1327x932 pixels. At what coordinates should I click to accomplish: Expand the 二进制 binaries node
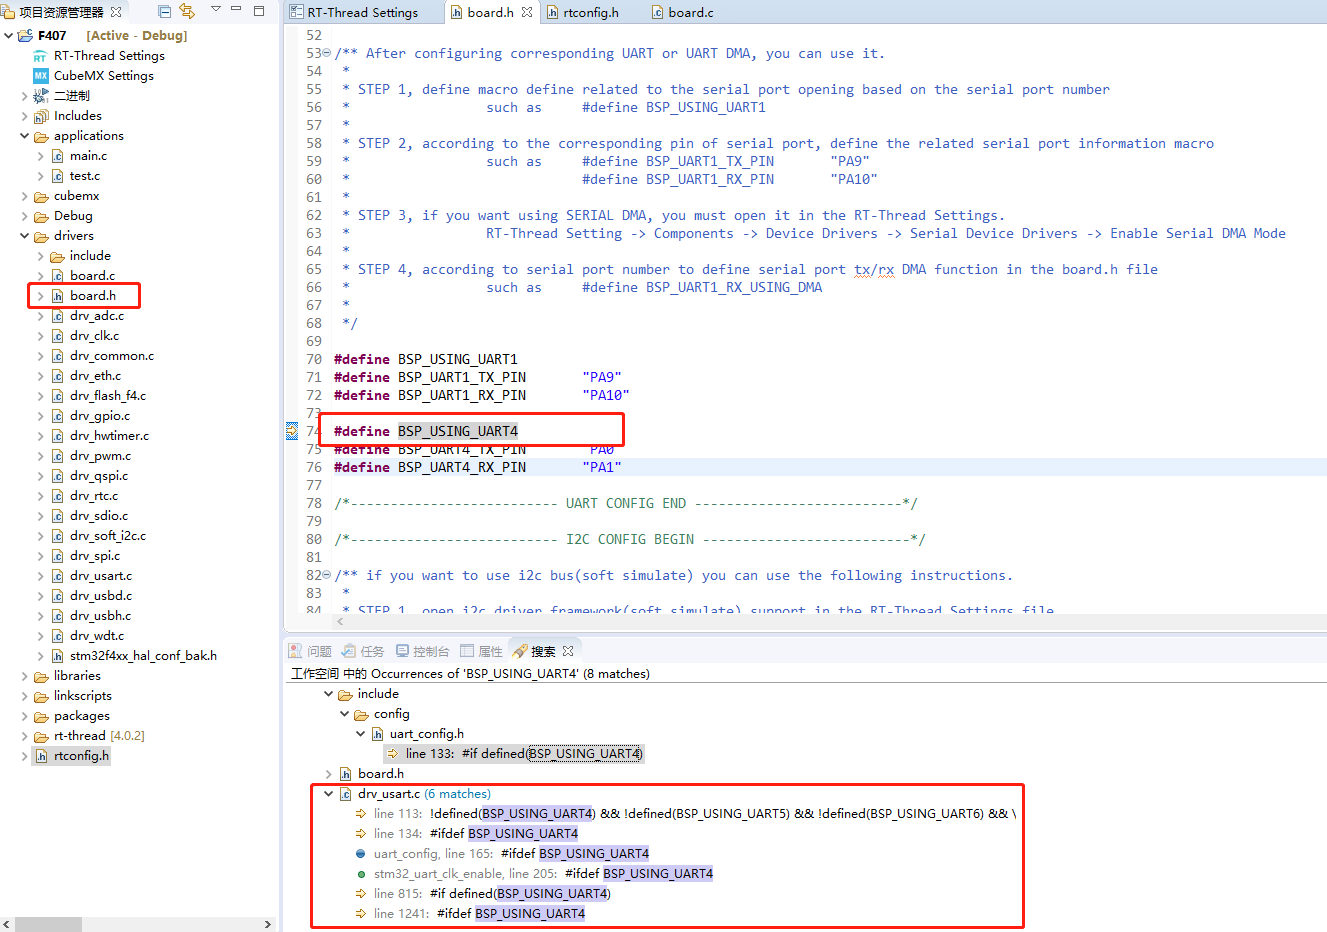tap(25, 96)
